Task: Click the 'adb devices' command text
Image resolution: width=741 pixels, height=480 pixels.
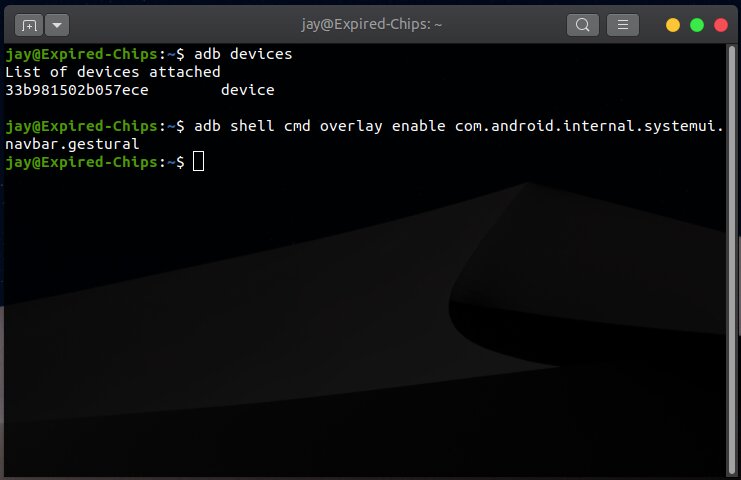Action: pyautogui.click(x=243, y=54)
